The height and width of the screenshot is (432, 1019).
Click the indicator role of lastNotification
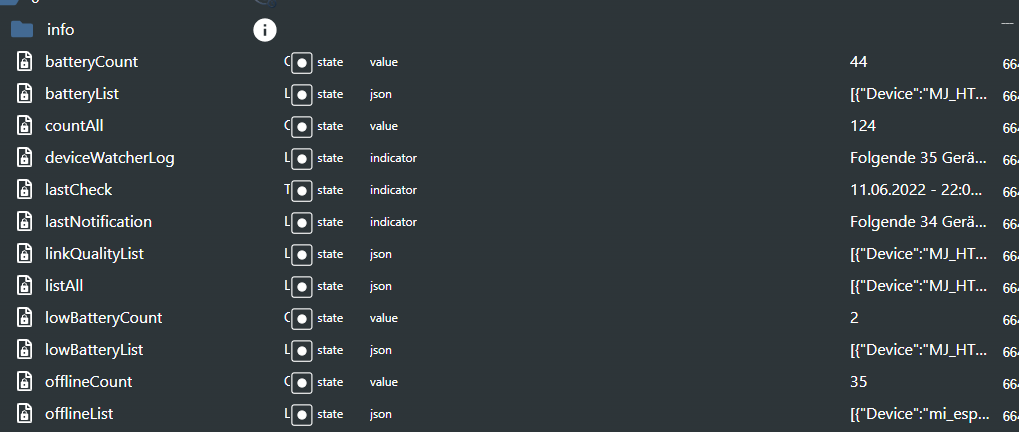click(393, 222)
